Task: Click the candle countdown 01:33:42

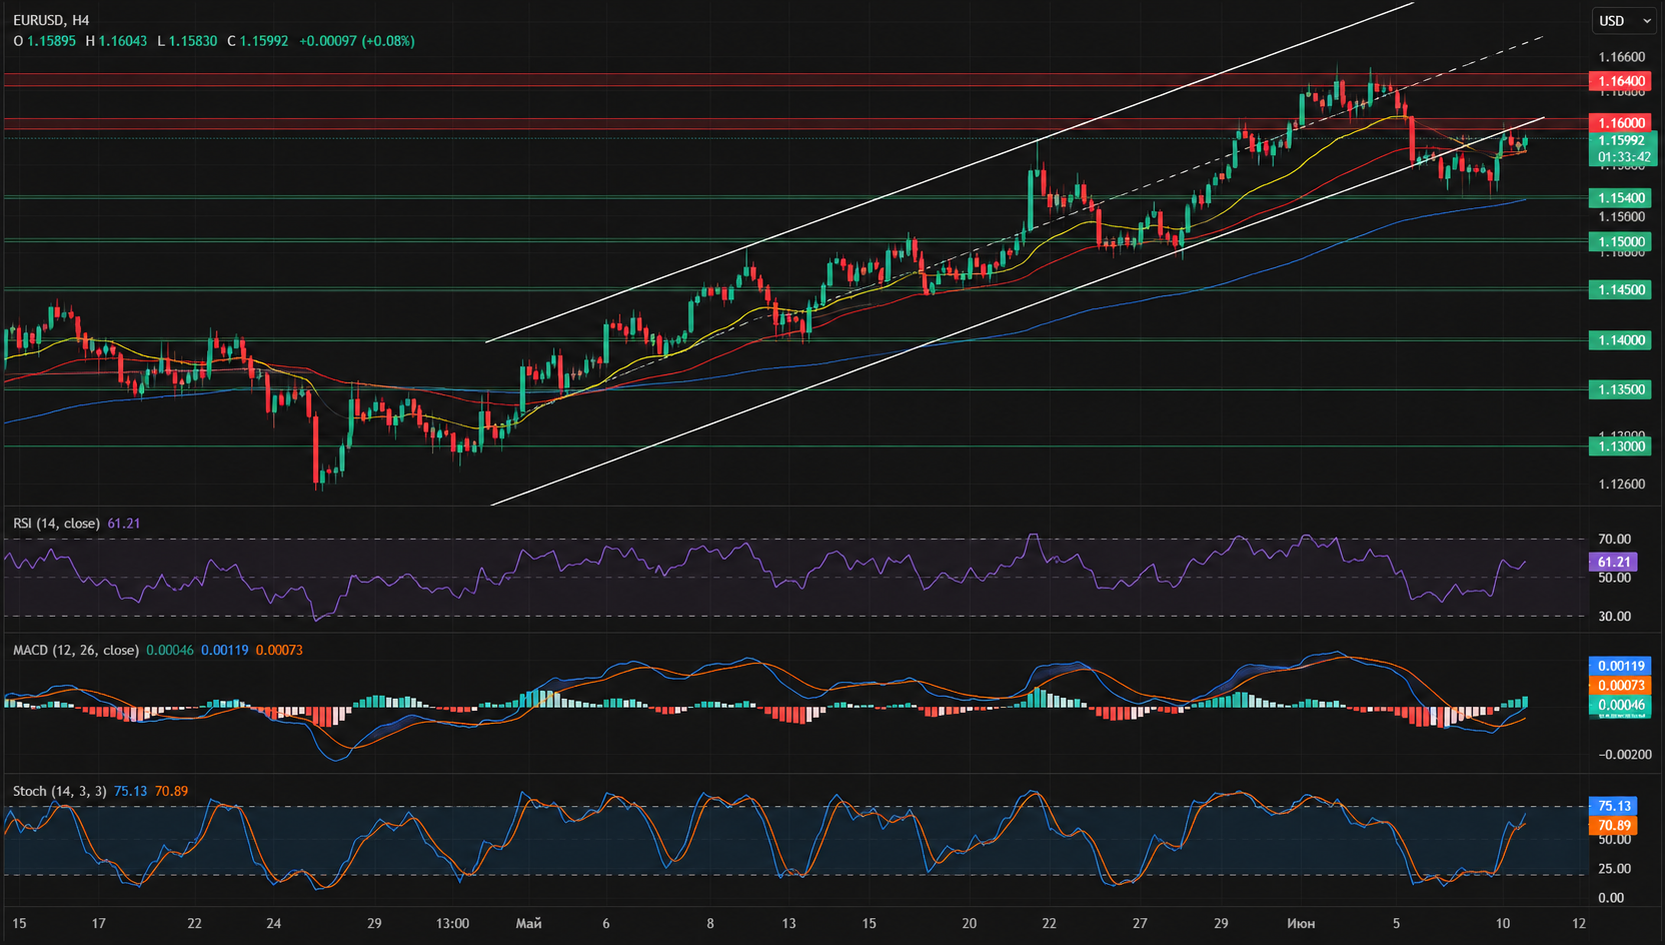Action: [1622, 157]
